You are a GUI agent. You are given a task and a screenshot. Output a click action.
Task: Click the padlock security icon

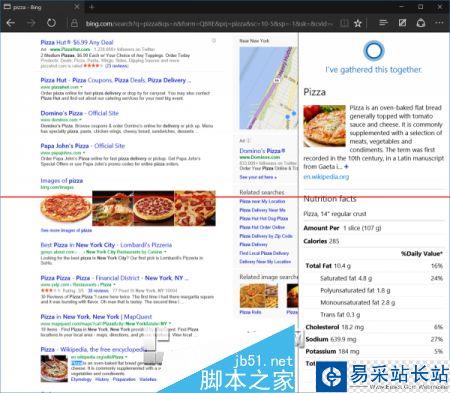pyautogui.click(x=74, y=23)
